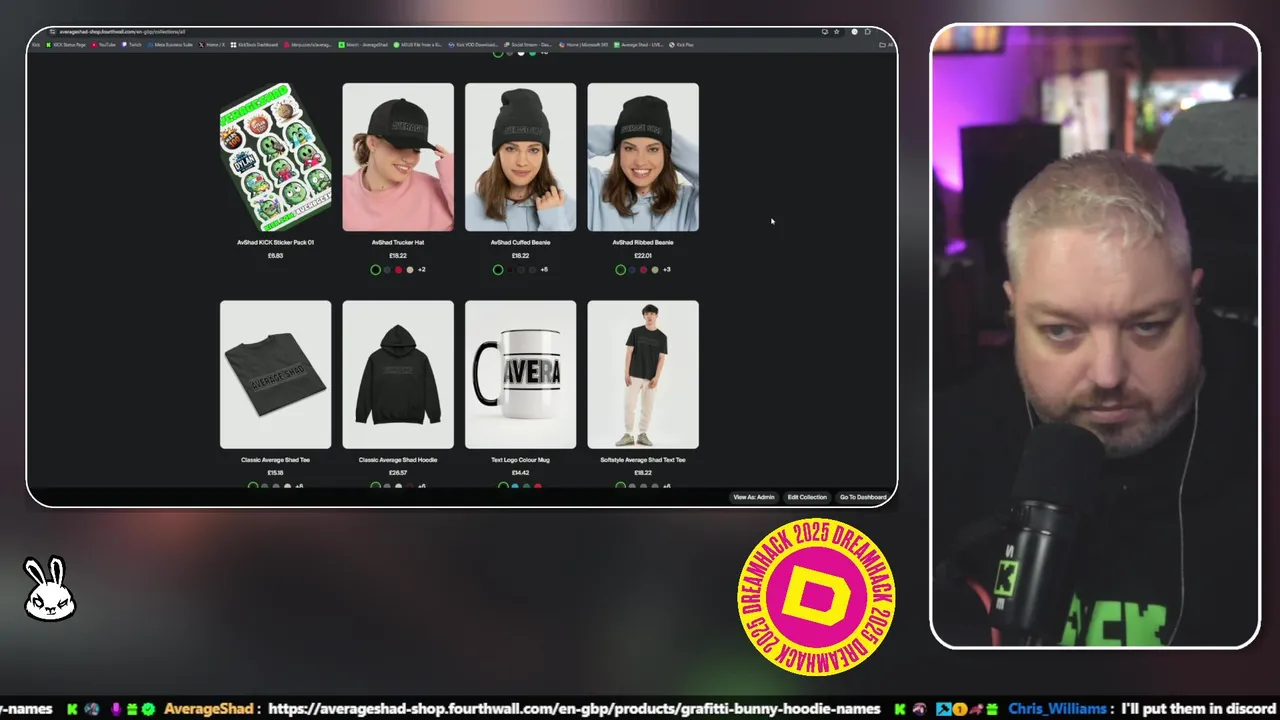Open the Home | Microsoft 365 bookmark
This screenshot has height=720, width=1280.
583,45
